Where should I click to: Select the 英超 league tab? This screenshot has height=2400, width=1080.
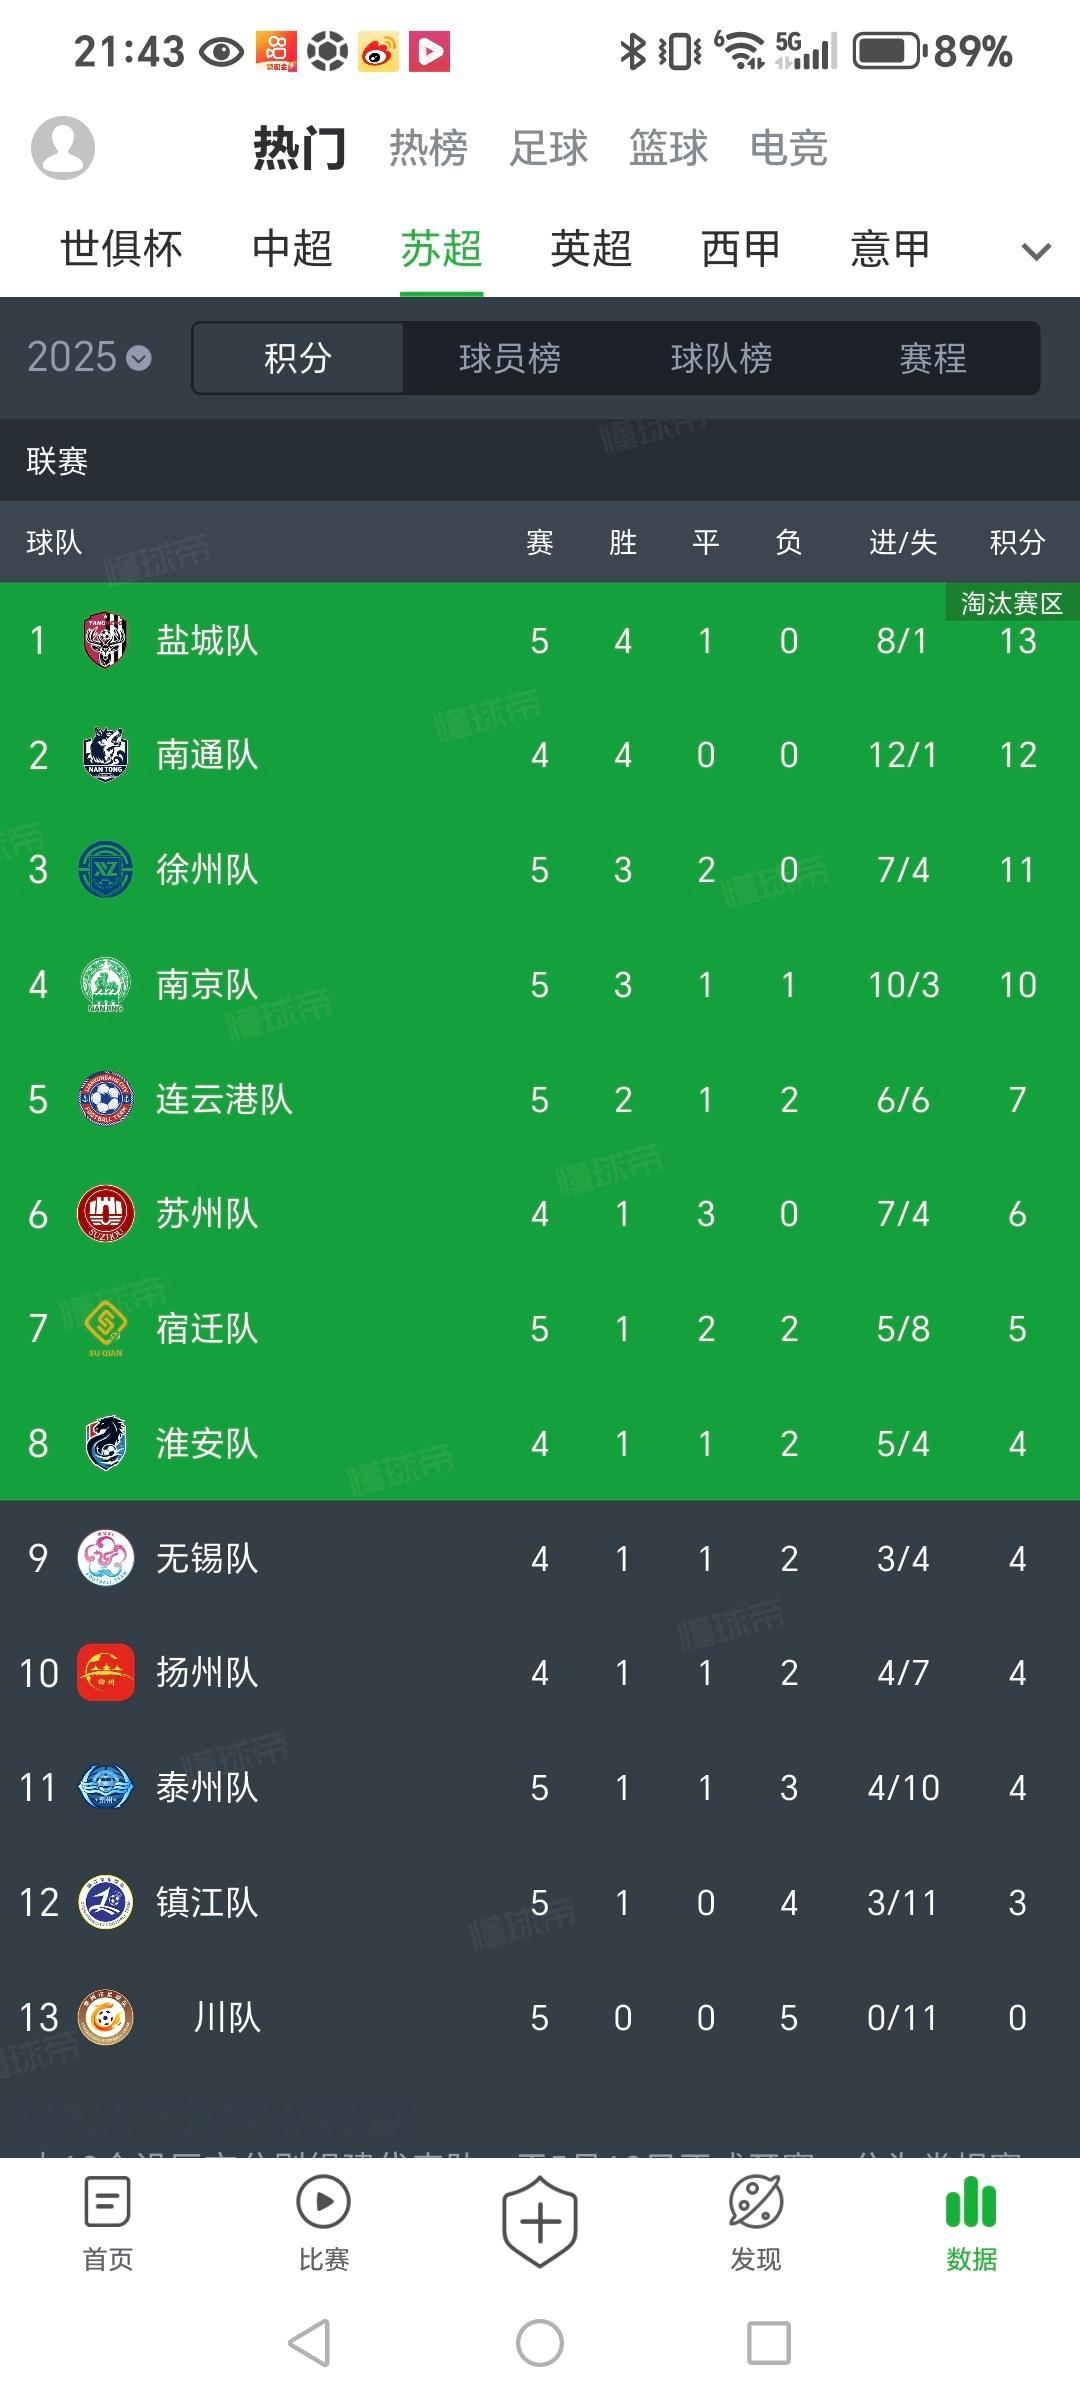[x=591, y=248]
